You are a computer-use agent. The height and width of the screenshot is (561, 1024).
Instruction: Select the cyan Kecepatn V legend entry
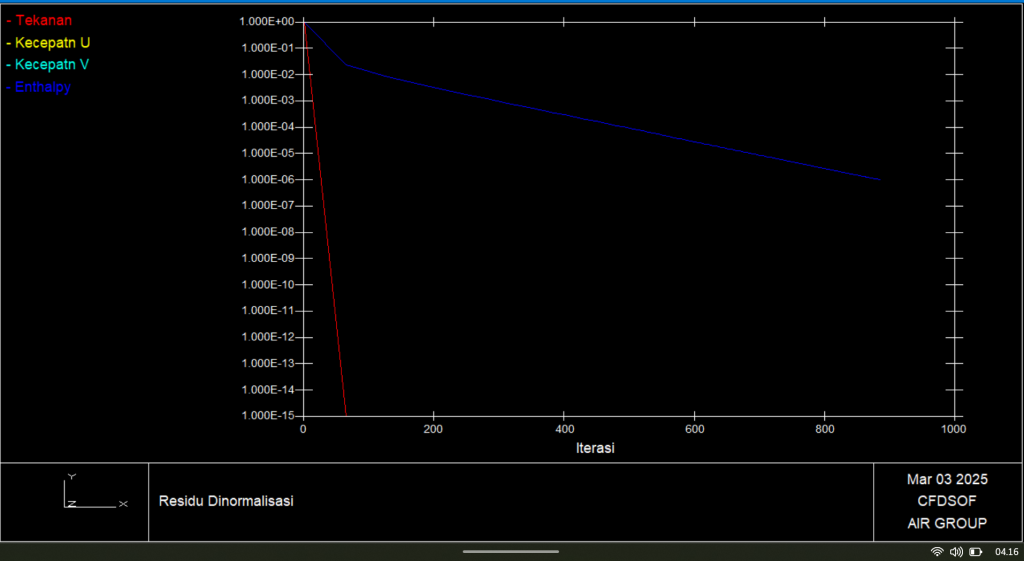[x=50, y=65]
